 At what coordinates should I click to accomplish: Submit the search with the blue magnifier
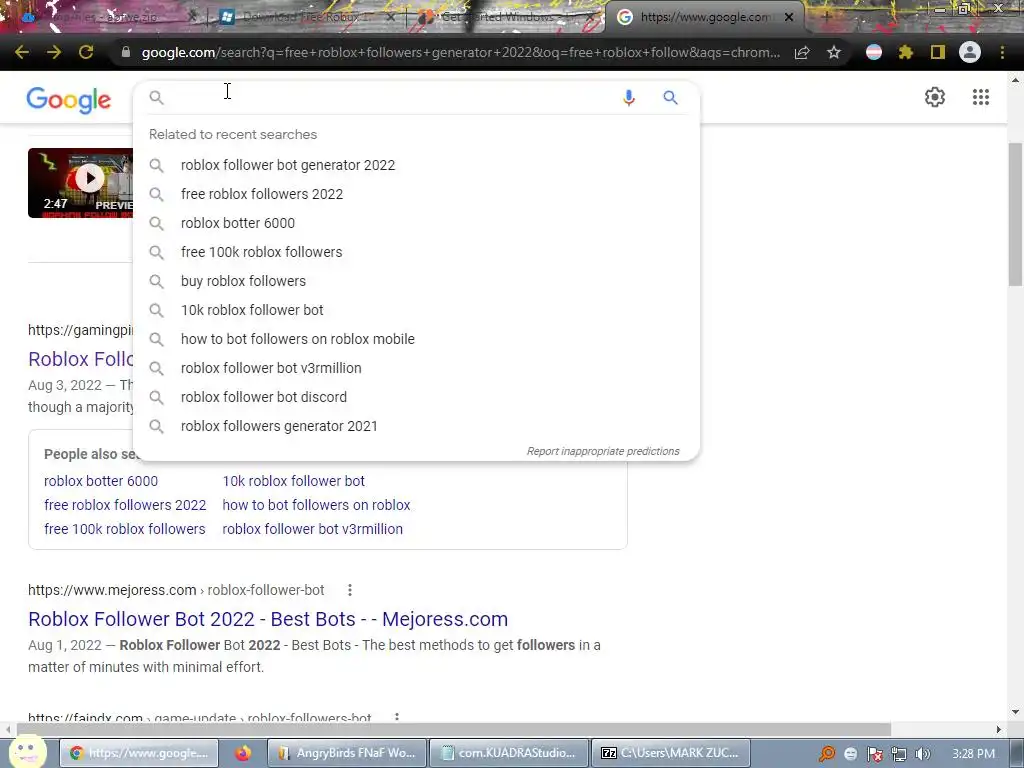pyautogui.click(x=671, y=98)
